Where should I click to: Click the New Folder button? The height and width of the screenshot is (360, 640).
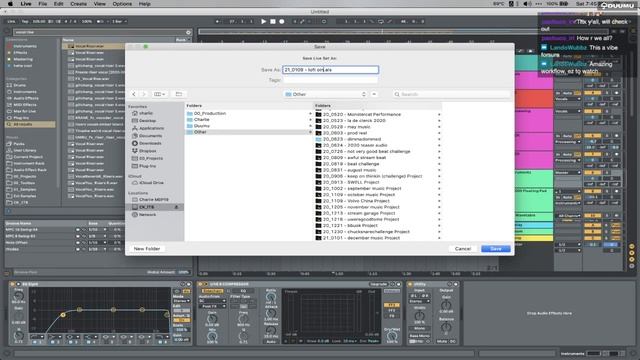(x=147, y=249)
